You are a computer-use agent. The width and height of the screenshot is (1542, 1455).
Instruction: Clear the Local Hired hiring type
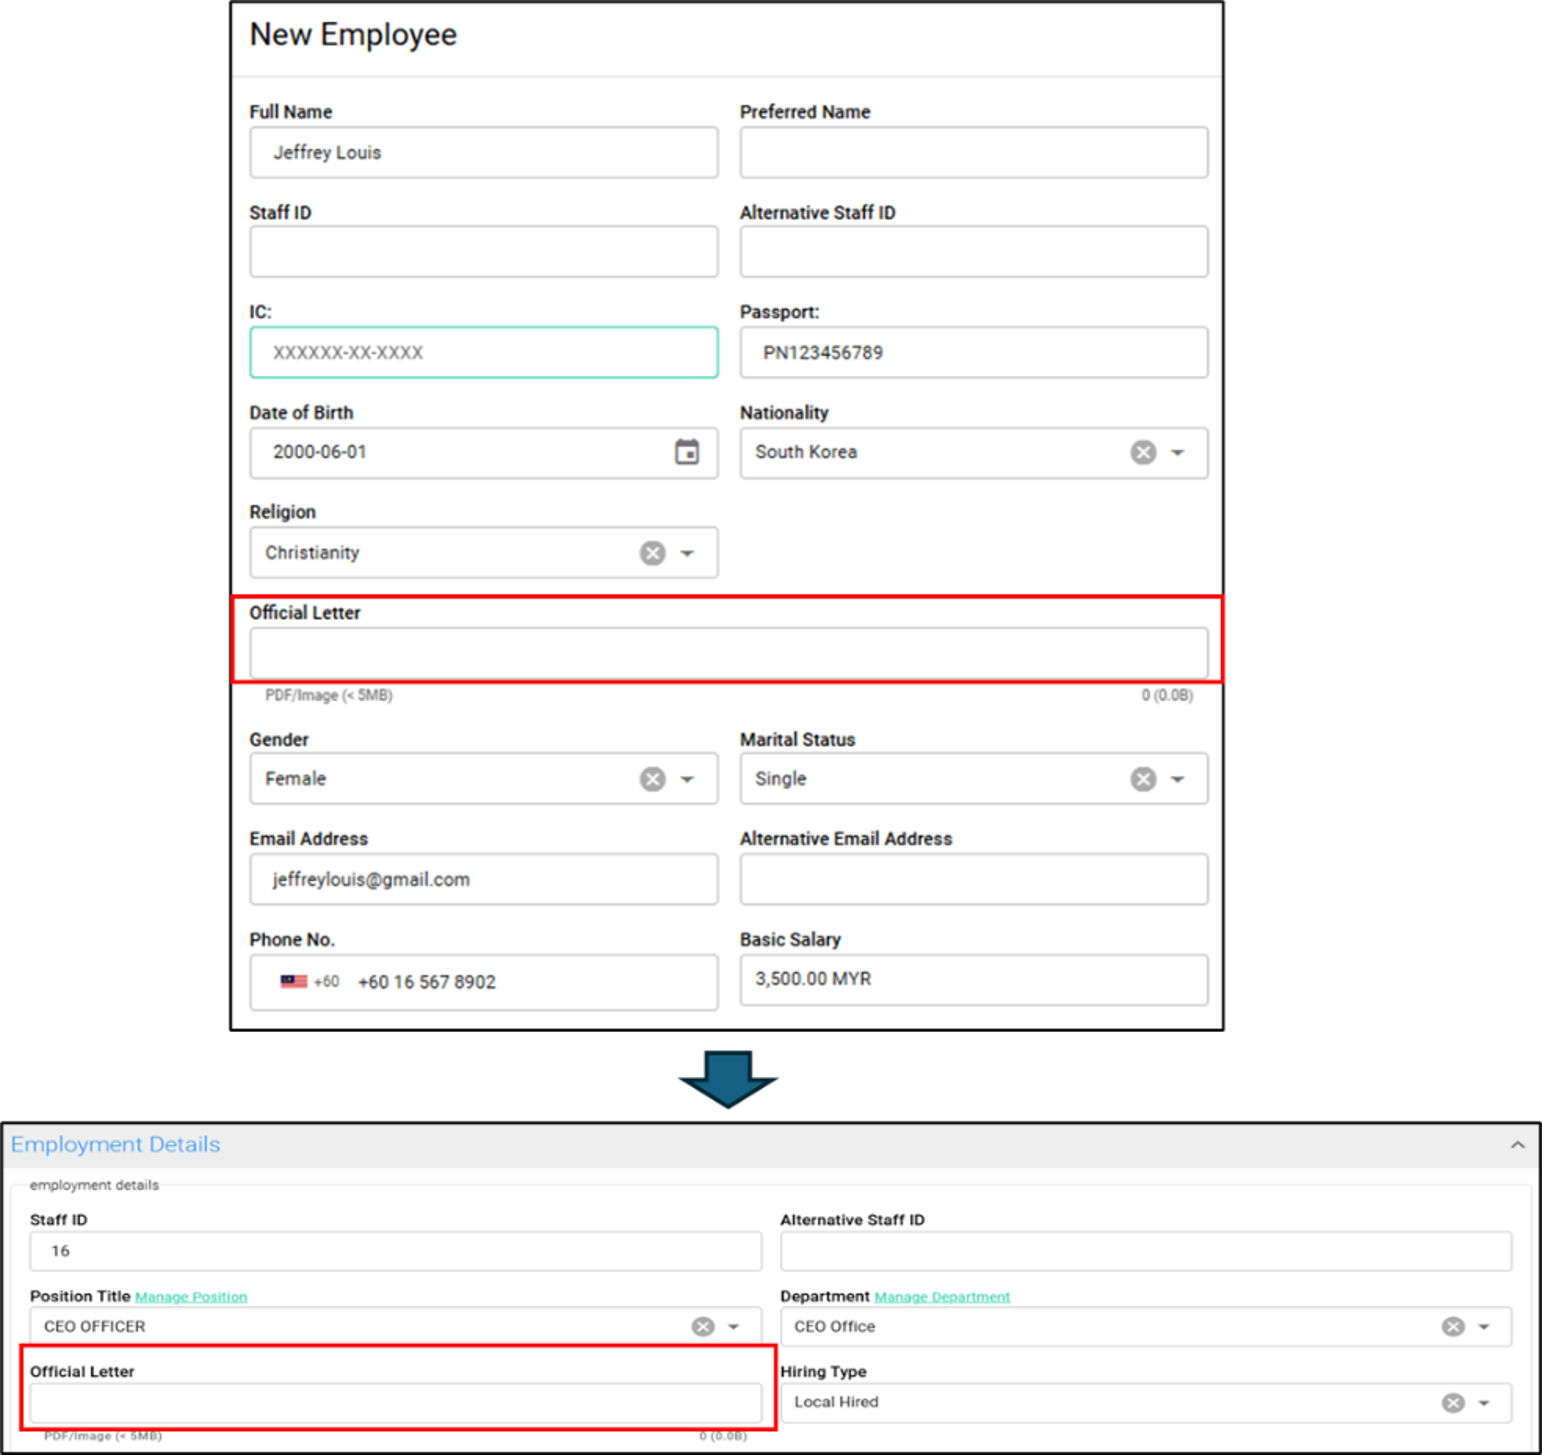tap(1453, 1403)
